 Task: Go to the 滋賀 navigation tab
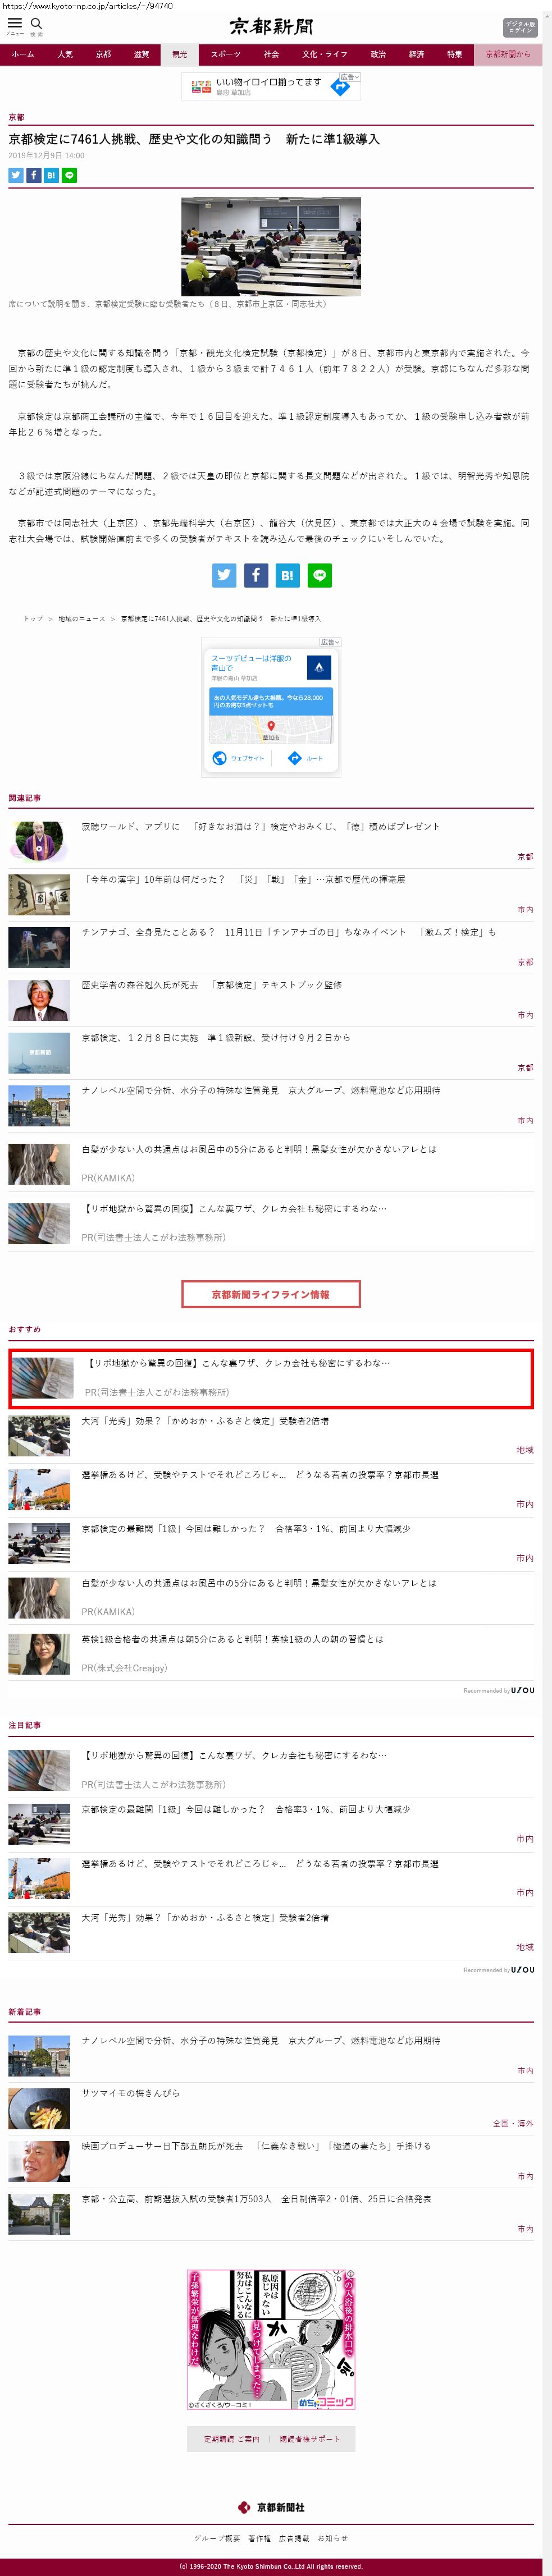[x=141, y=55]
